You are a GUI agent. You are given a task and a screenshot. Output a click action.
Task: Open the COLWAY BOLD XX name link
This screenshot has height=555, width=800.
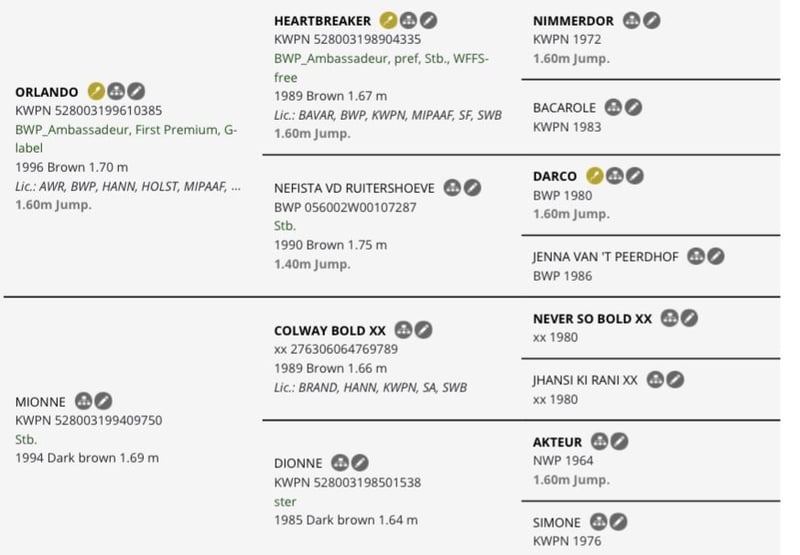[x=330, y=331]
